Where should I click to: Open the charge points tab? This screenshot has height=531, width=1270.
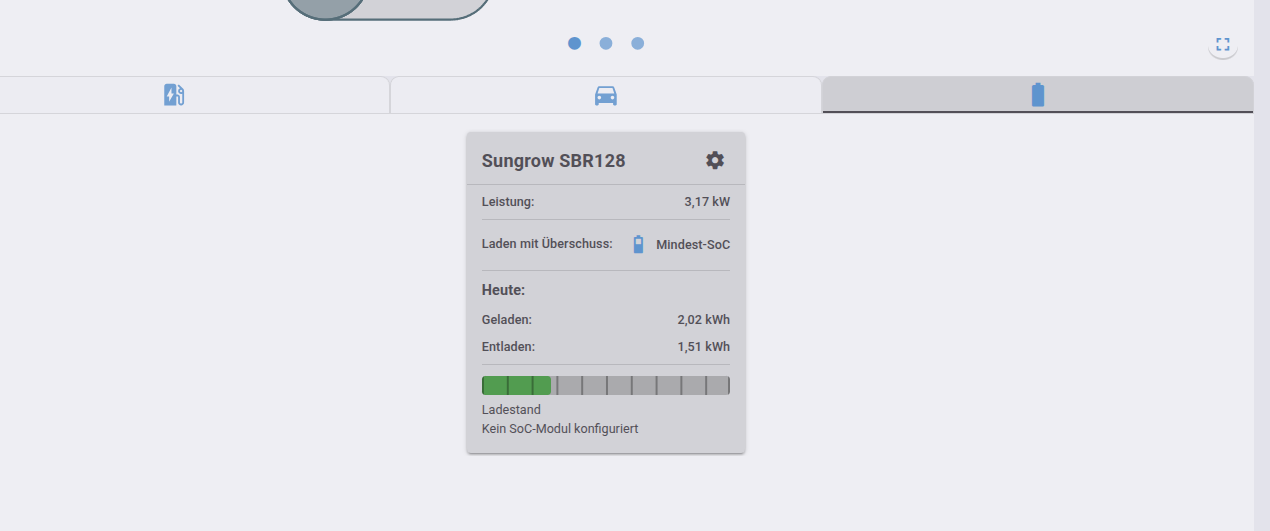[174, 95]
